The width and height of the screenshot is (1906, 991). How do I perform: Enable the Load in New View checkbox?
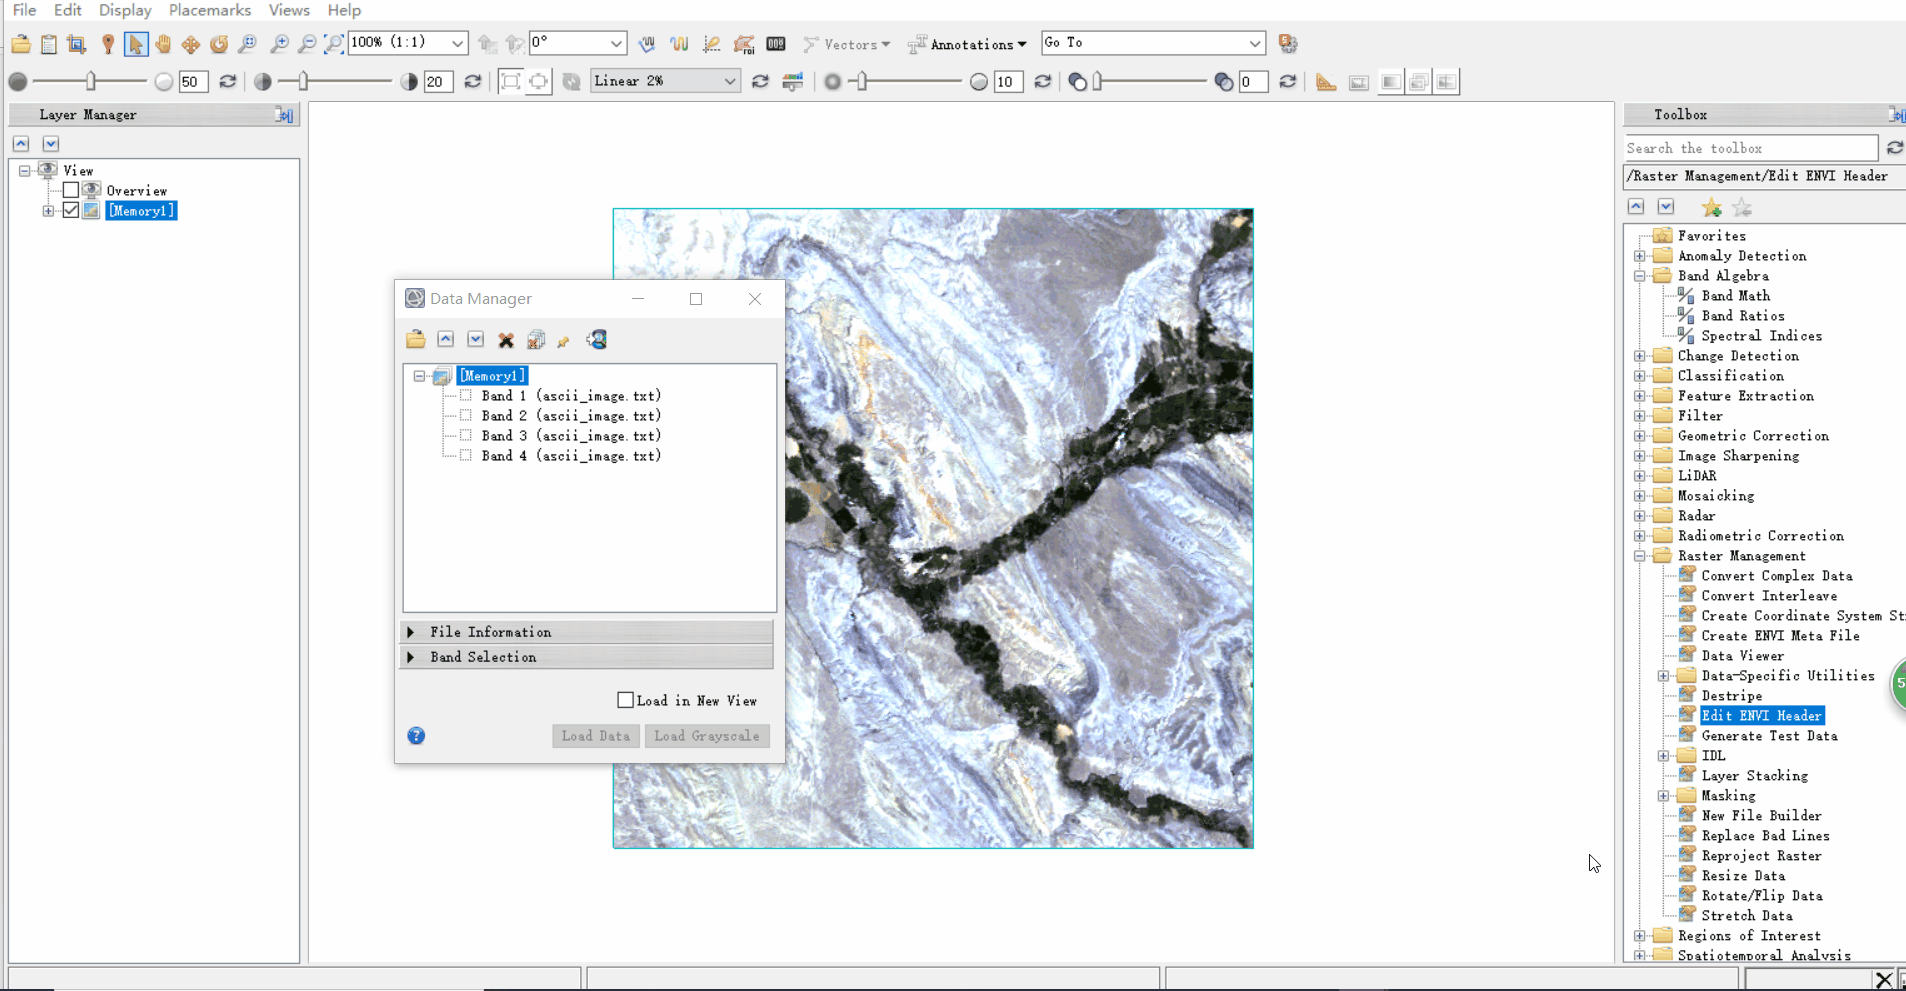click(625, 700)
